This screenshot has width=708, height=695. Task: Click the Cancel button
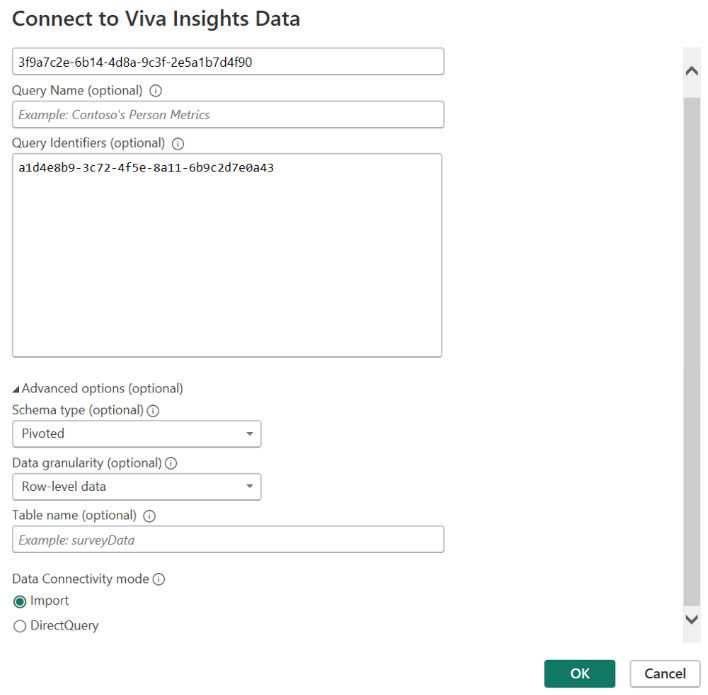pos(665,674)
